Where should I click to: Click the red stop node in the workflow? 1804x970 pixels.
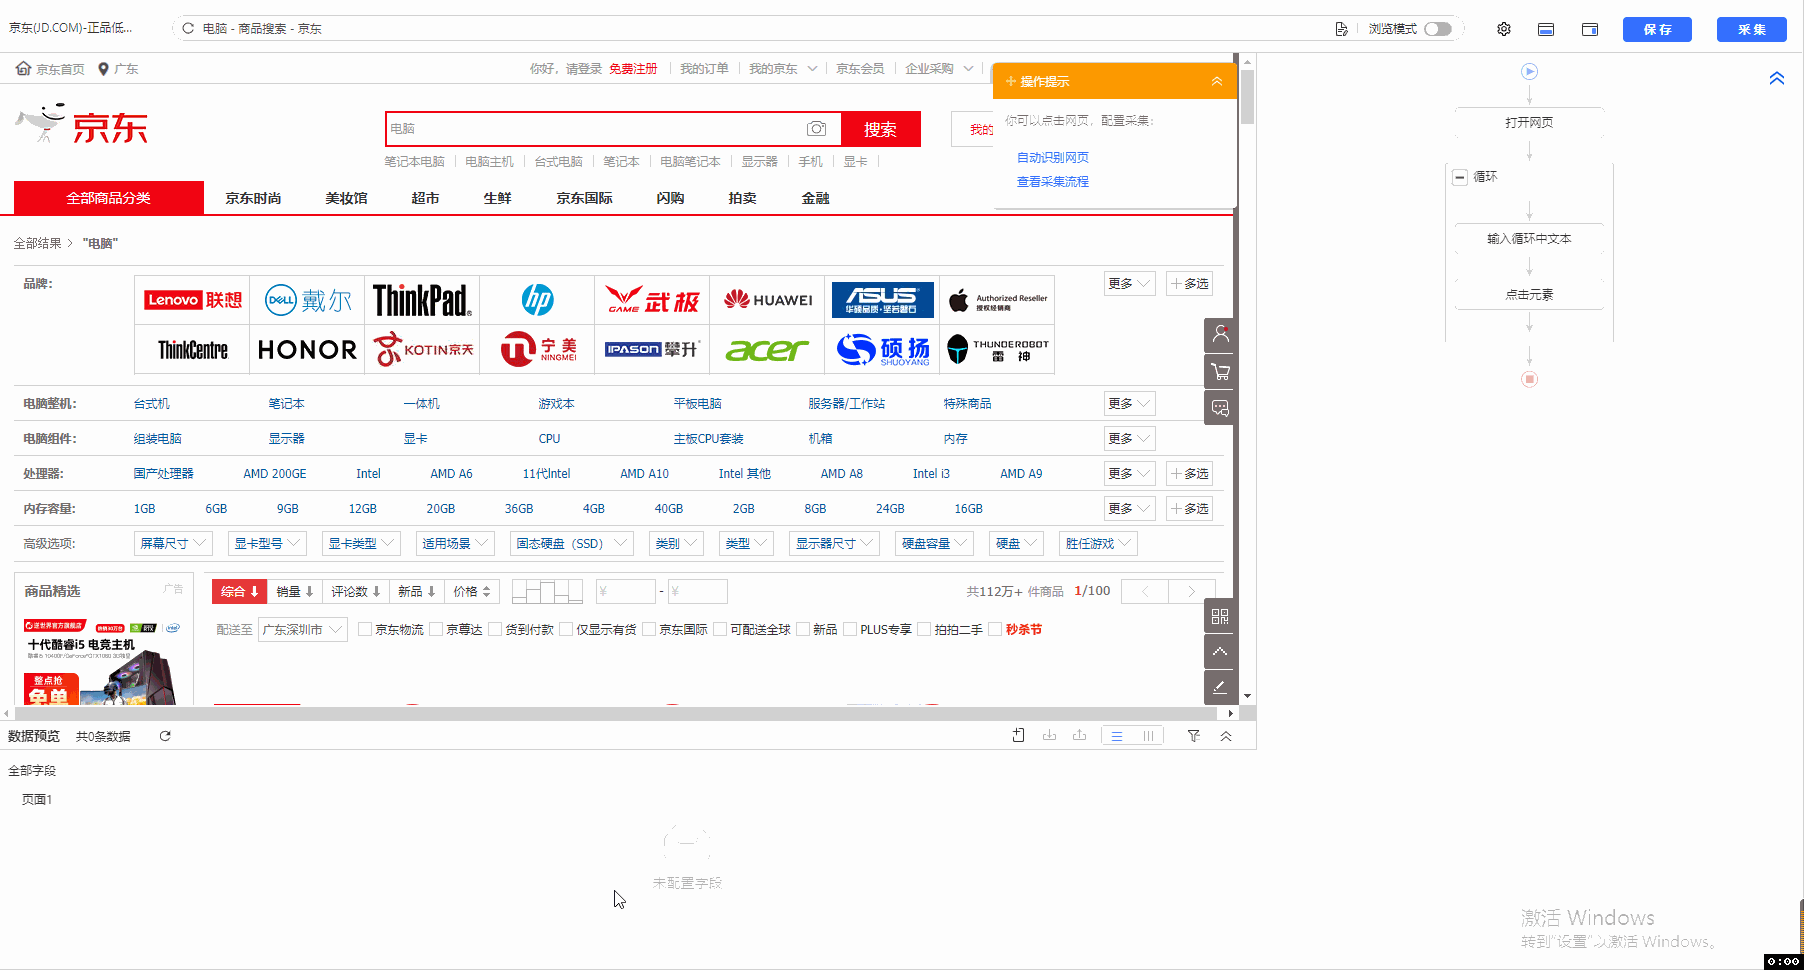point(1529,379)
